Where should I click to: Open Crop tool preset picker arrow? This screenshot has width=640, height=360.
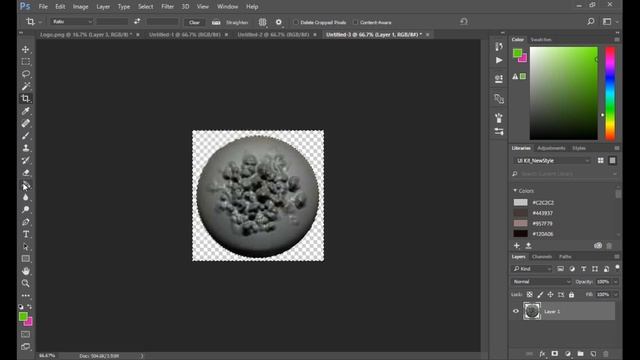tap(40, 22)
